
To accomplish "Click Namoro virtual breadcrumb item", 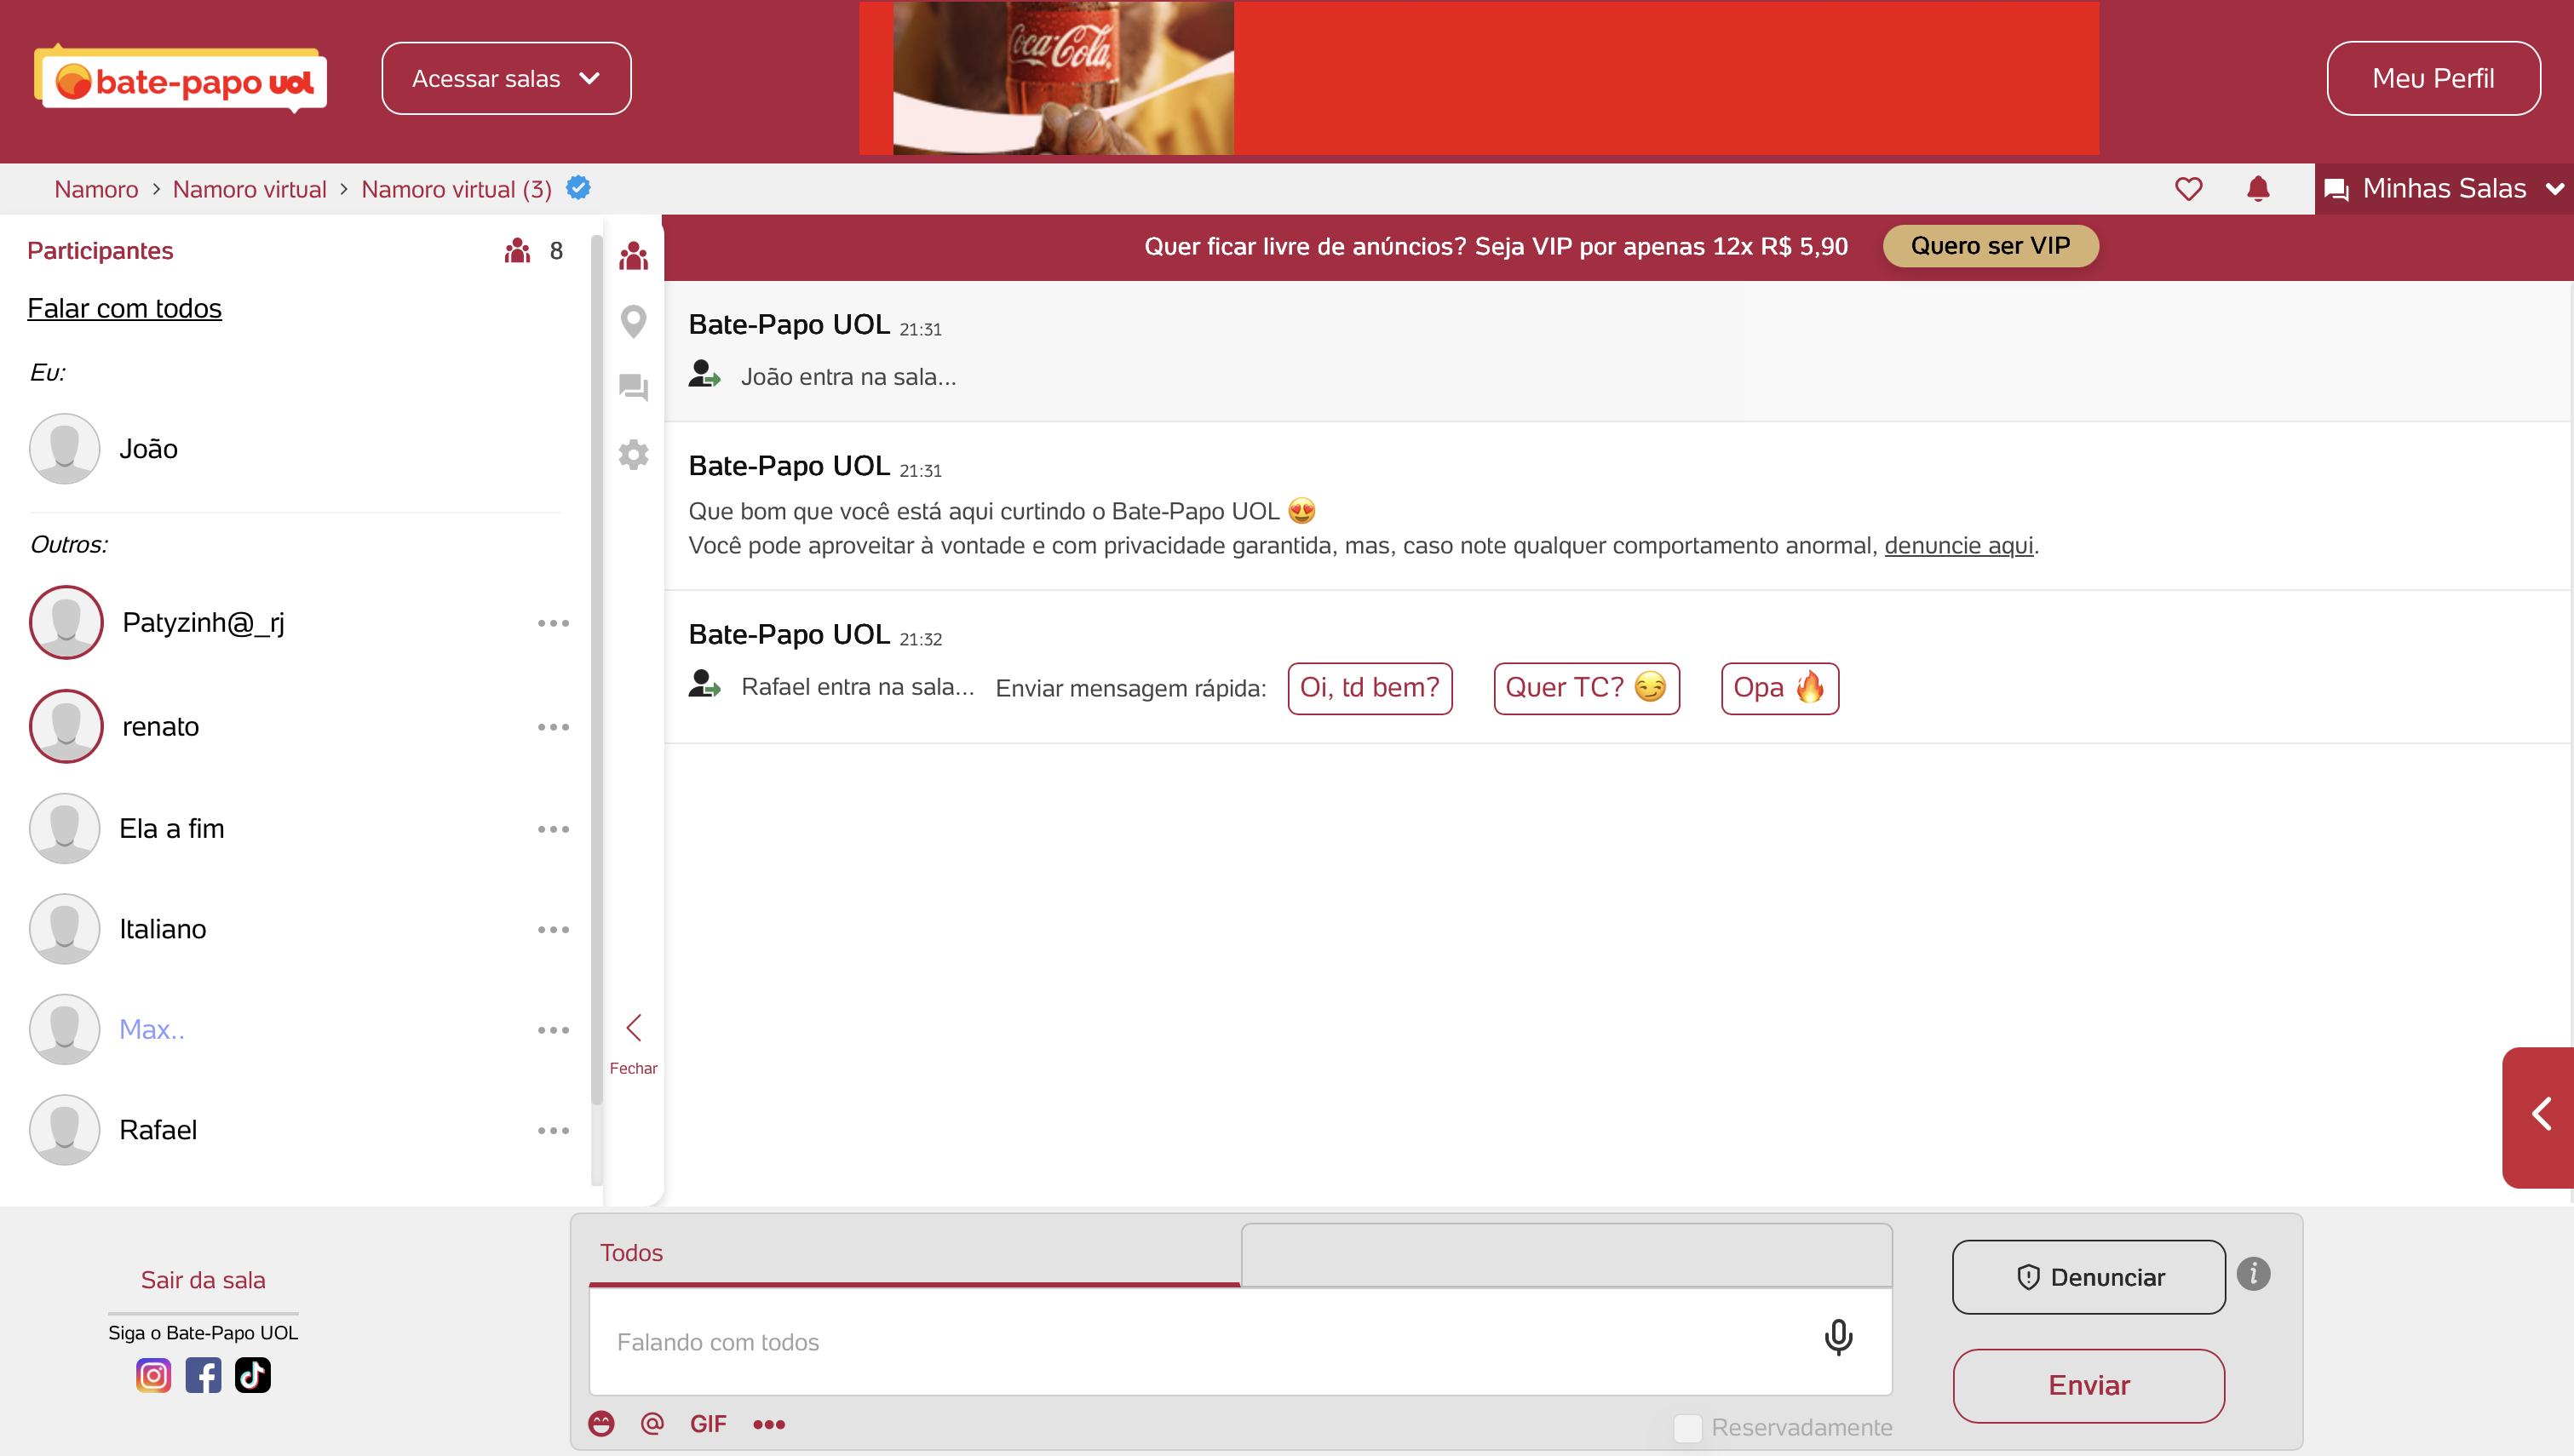I will (x=249, y=189).
